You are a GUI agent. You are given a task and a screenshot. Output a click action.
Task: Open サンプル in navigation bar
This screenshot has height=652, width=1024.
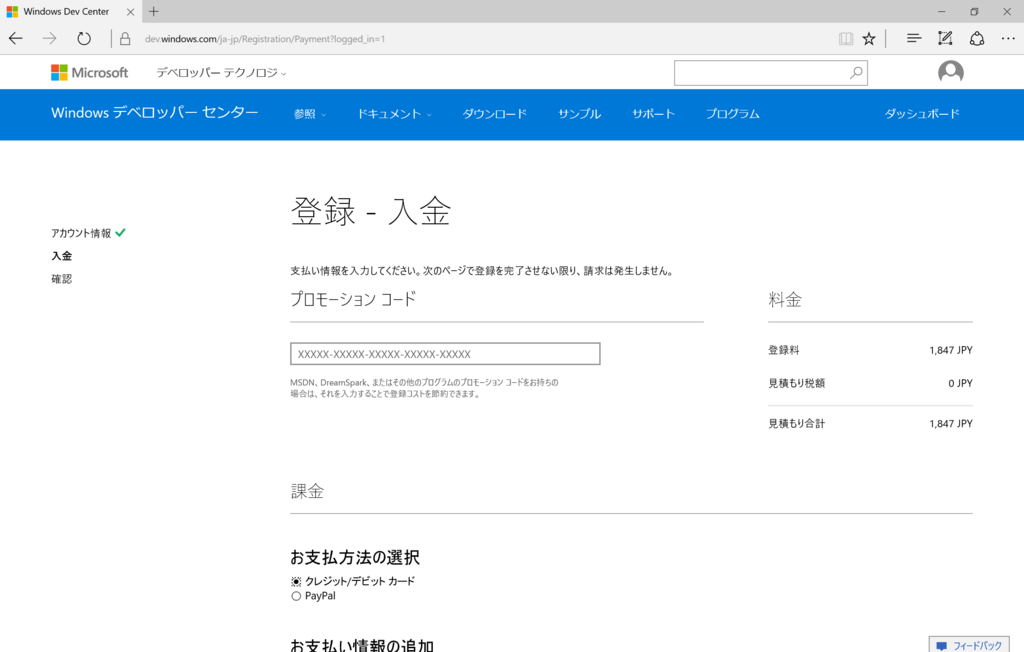point(579,114)
